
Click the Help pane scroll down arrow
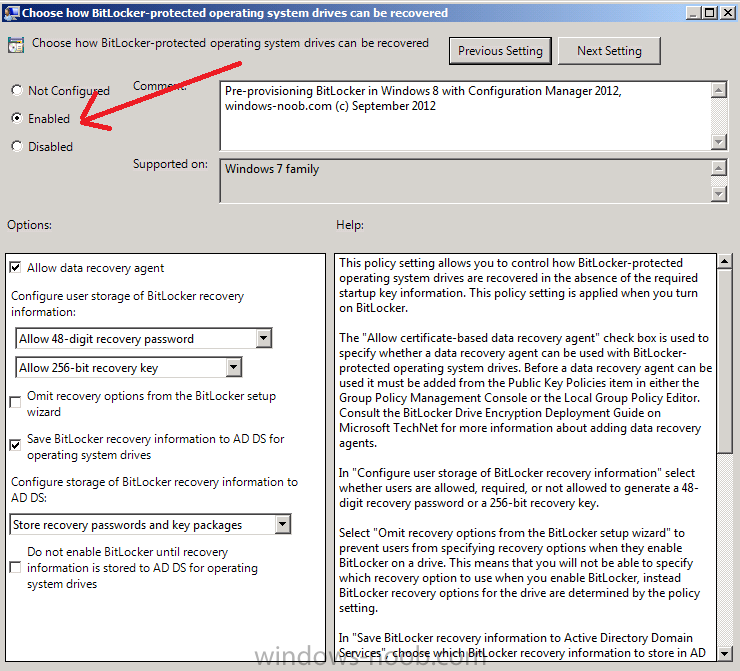click(x=725, y=654)
